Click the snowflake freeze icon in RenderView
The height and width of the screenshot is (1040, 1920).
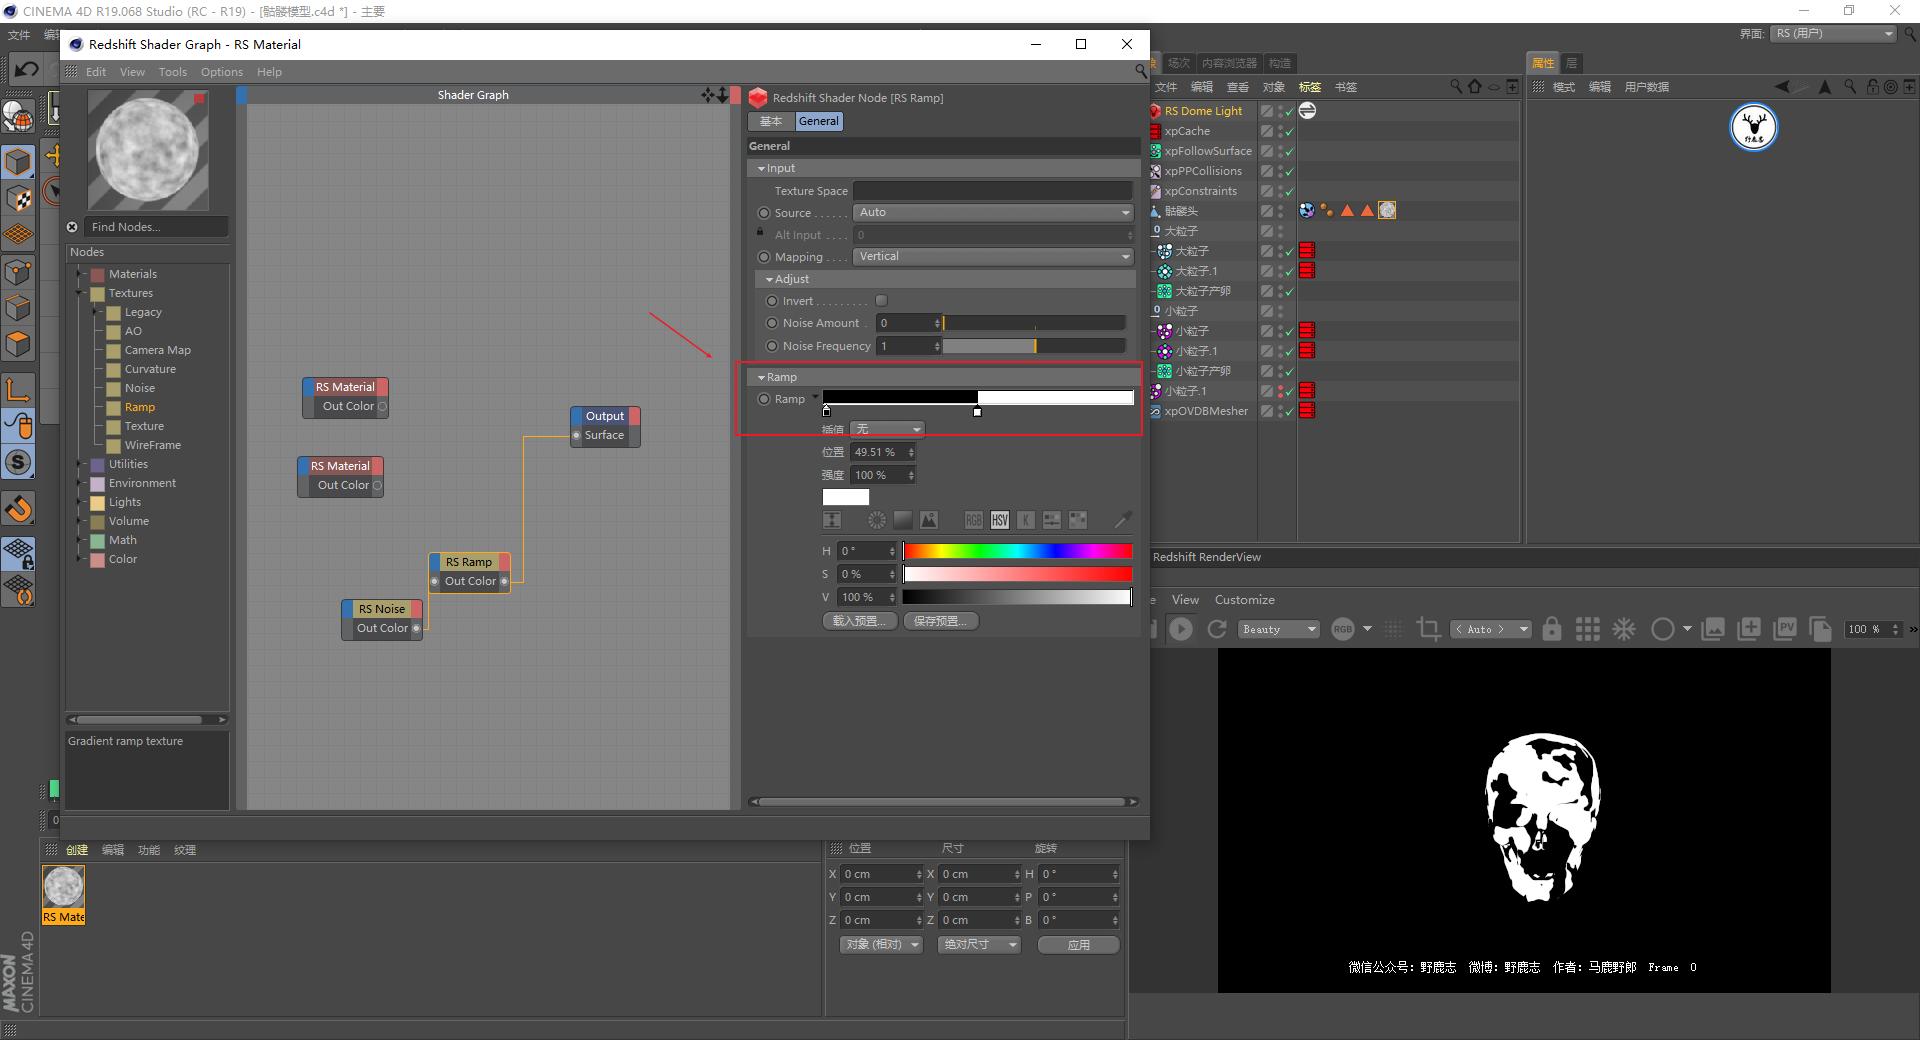pos(1624,629)
